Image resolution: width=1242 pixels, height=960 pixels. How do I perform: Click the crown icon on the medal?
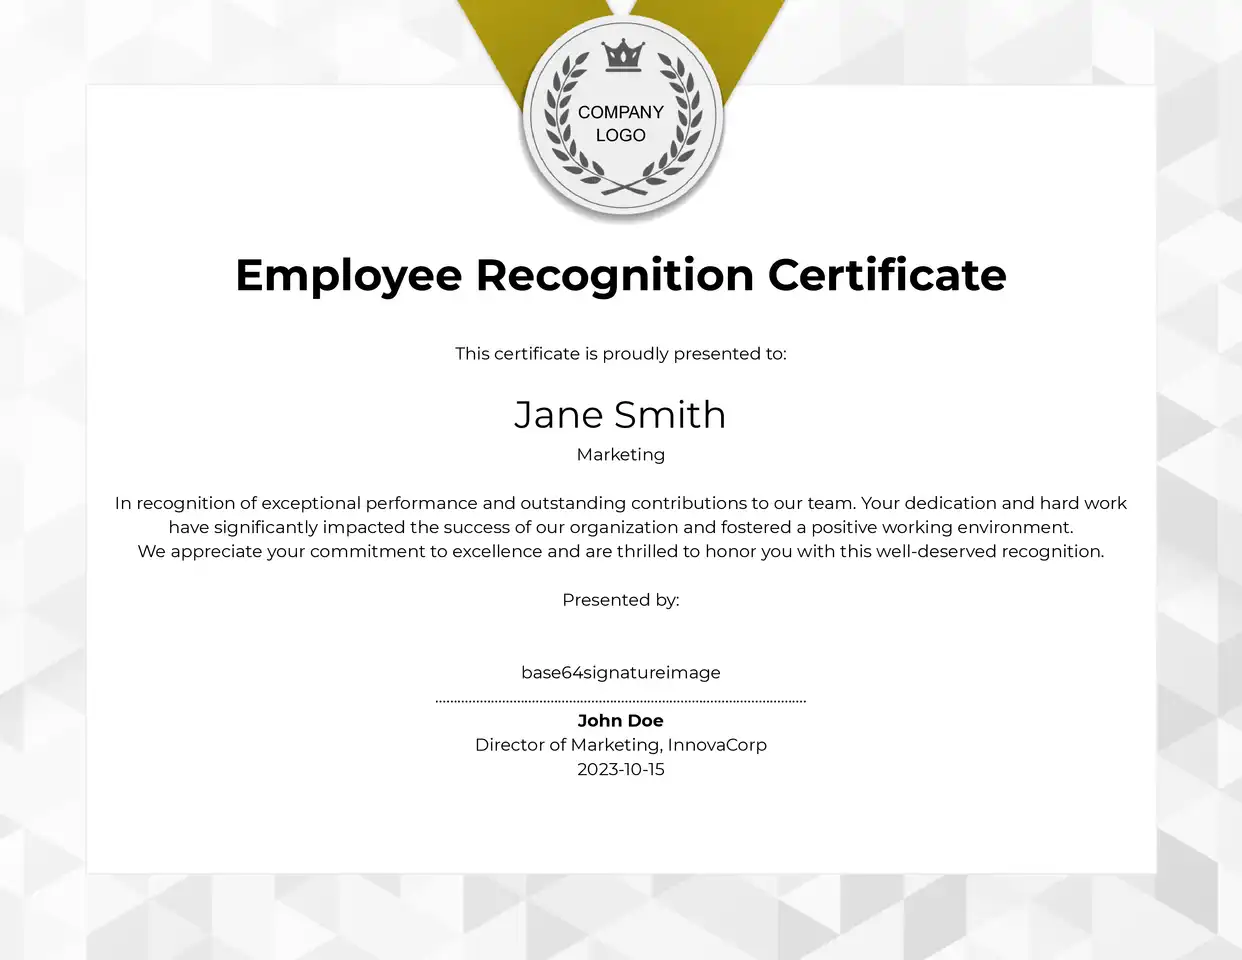click(620, 55)
